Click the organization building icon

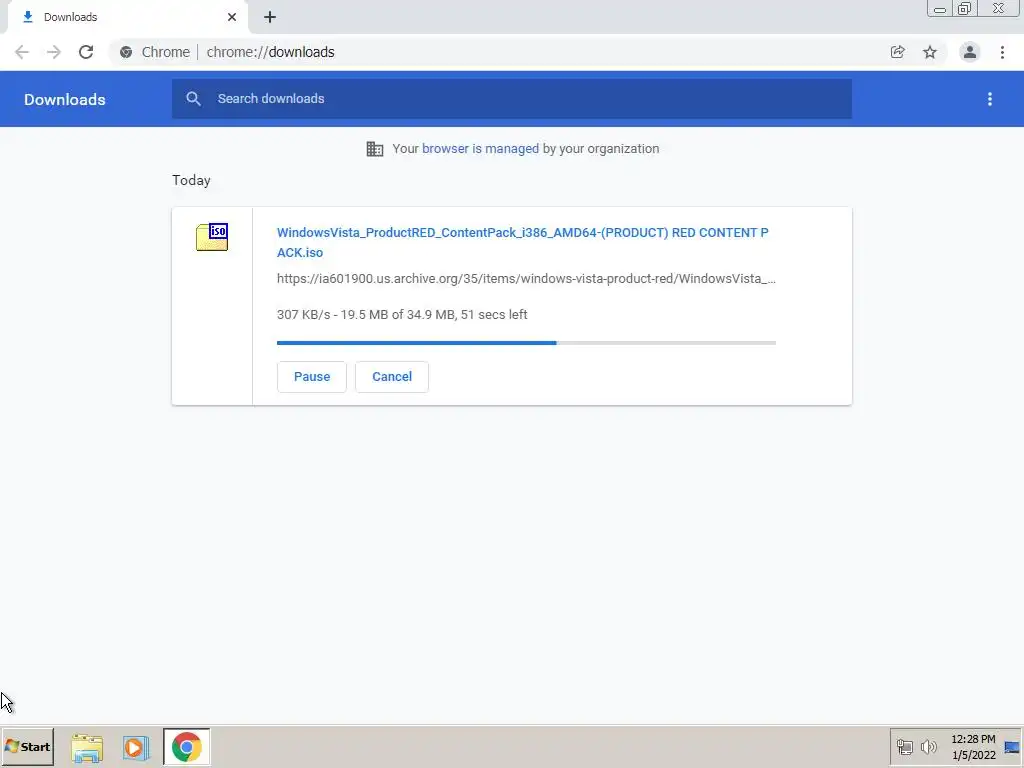375,149
